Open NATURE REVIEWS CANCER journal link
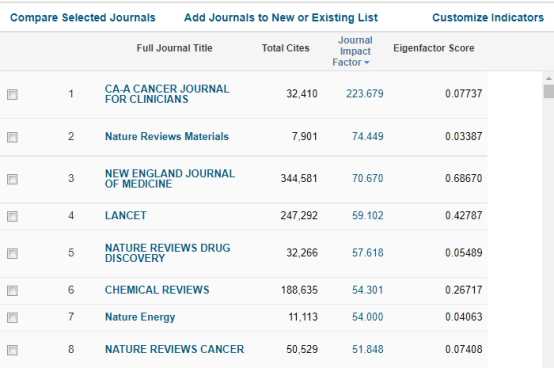This screenshot has width=554, height=368. coord(175,349)
